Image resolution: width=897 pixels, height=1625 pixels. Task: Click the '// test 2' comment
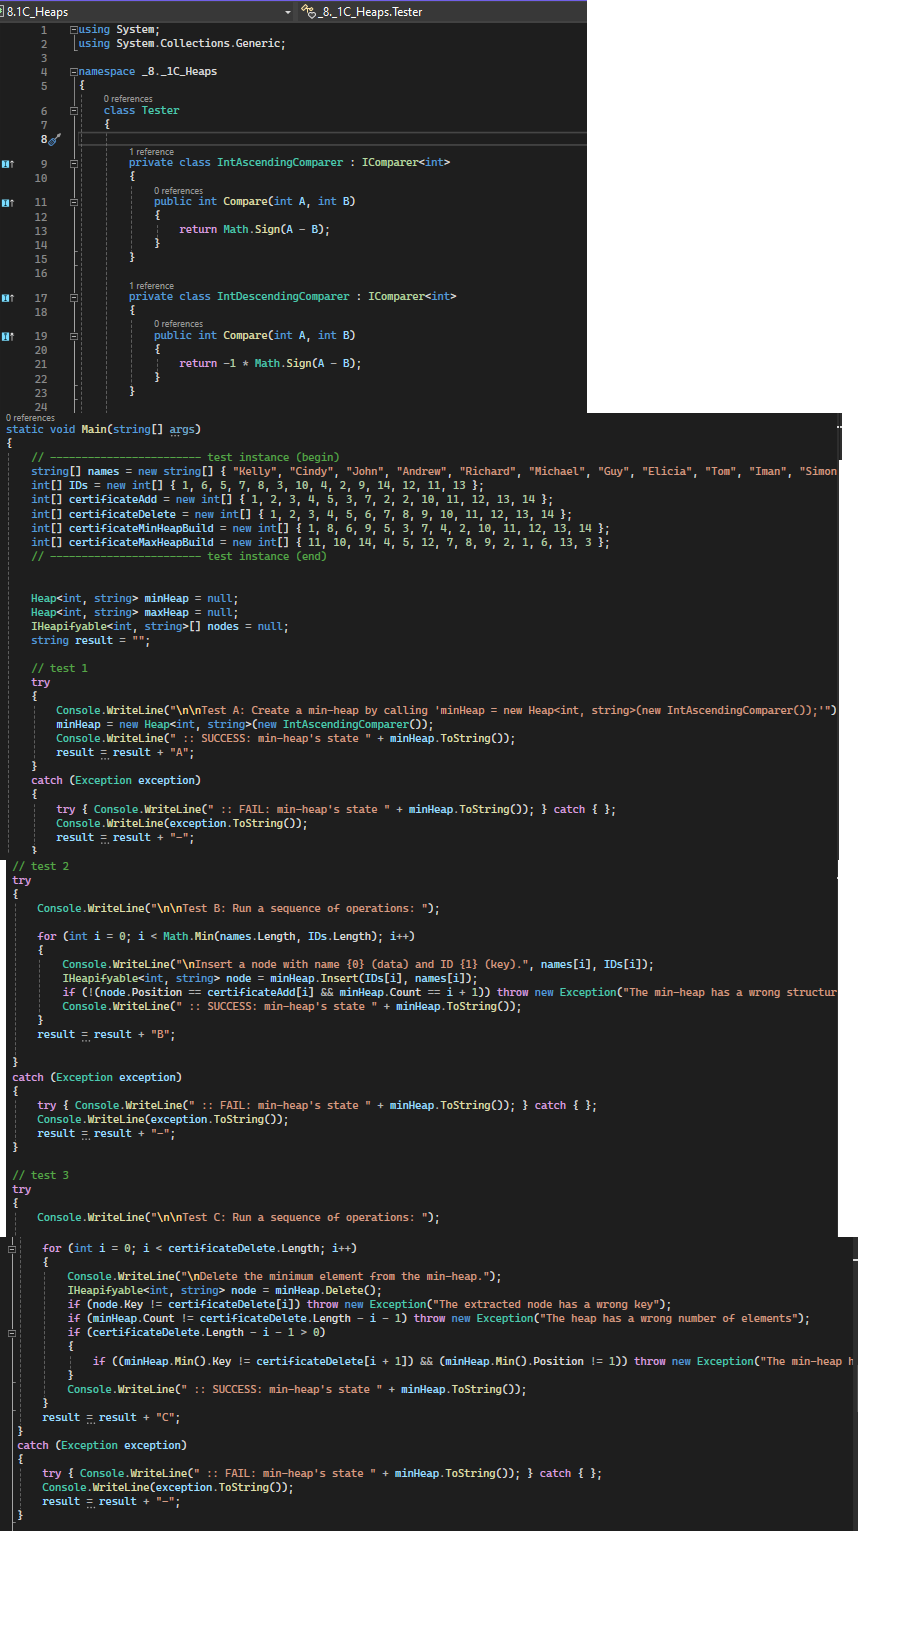pyautogui.click(x=41, y=866)
